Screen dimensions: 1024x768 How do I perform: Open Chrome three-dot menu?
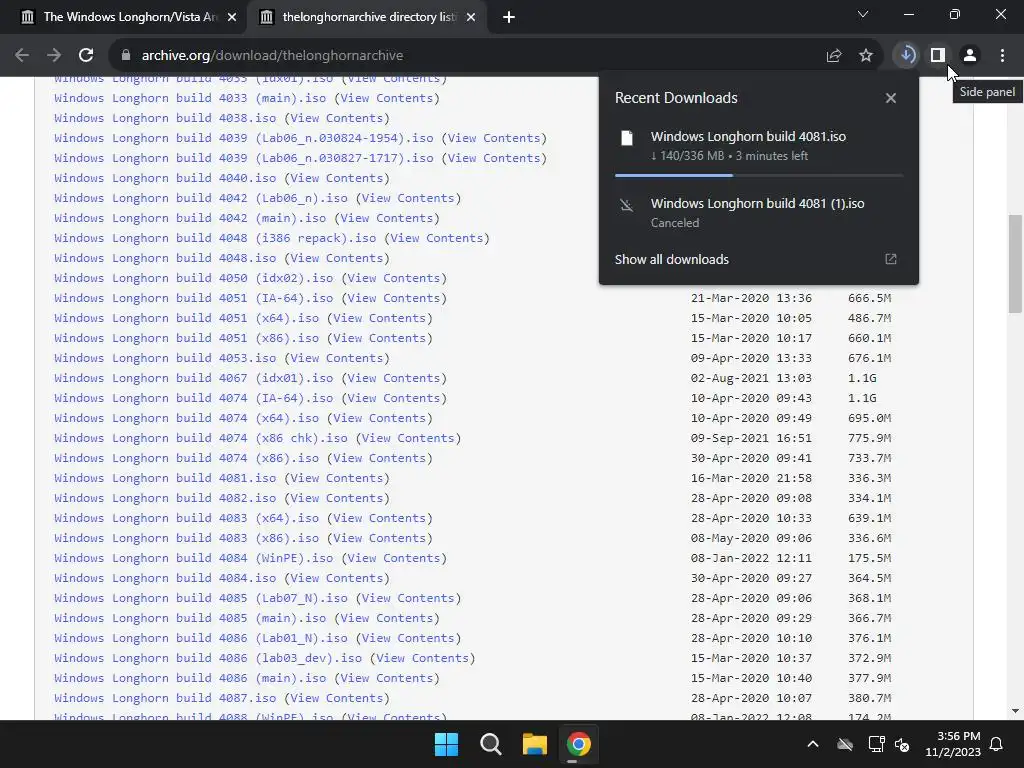[x=1002, y=56]
